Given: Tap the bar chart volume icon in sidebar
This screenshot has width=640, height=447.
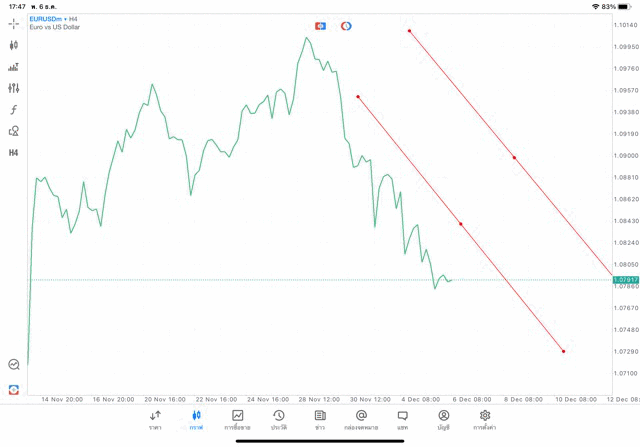Looking at the screenshot, I should (x=14, y=67).
